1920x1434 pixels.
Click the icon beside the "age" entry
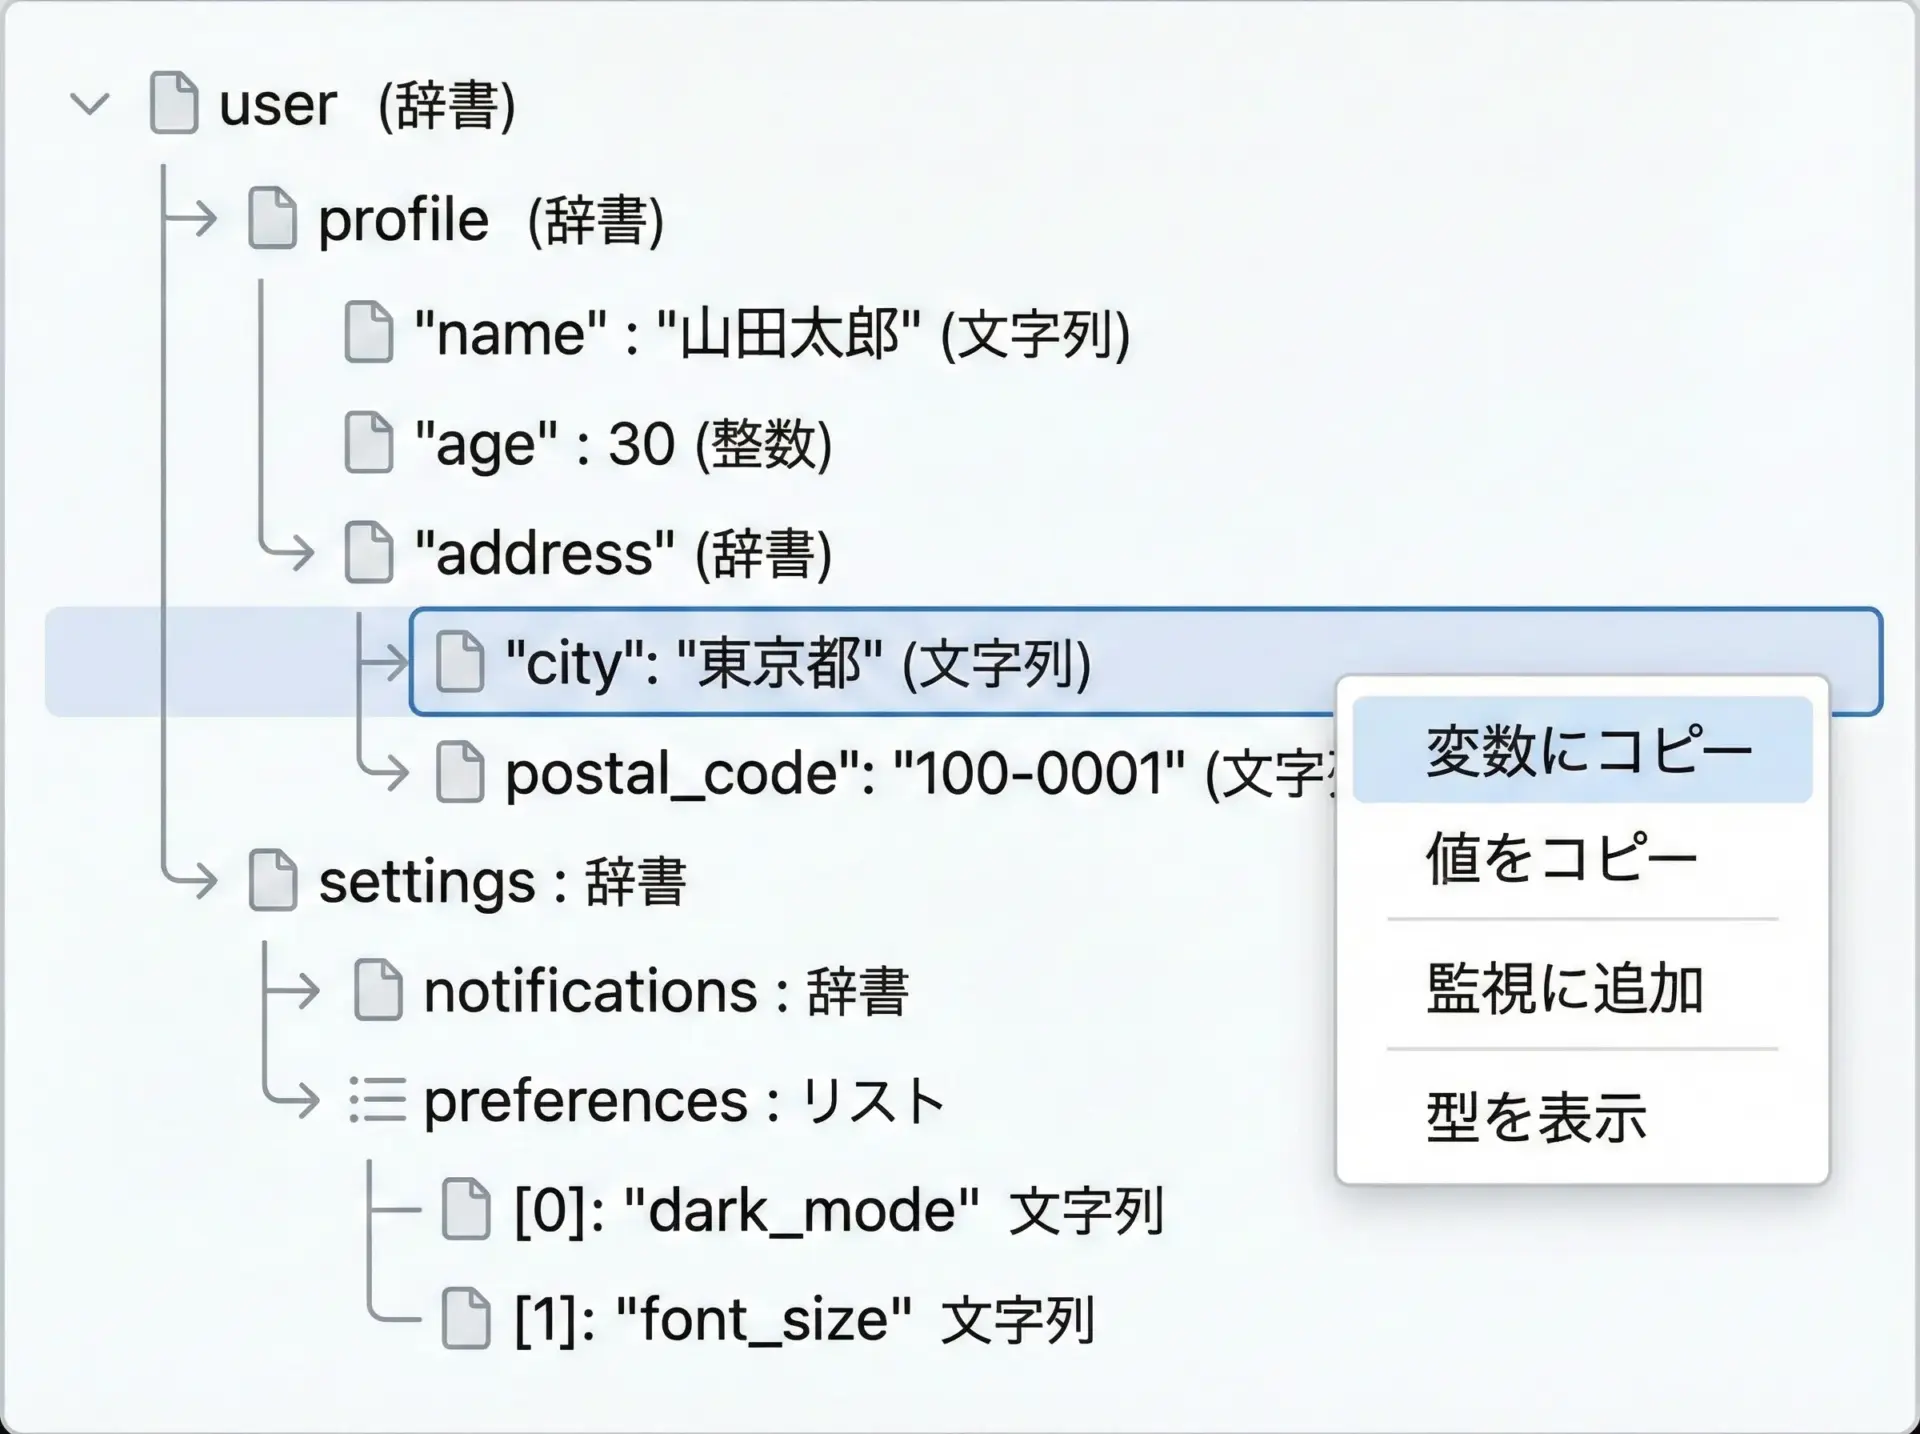368,442
